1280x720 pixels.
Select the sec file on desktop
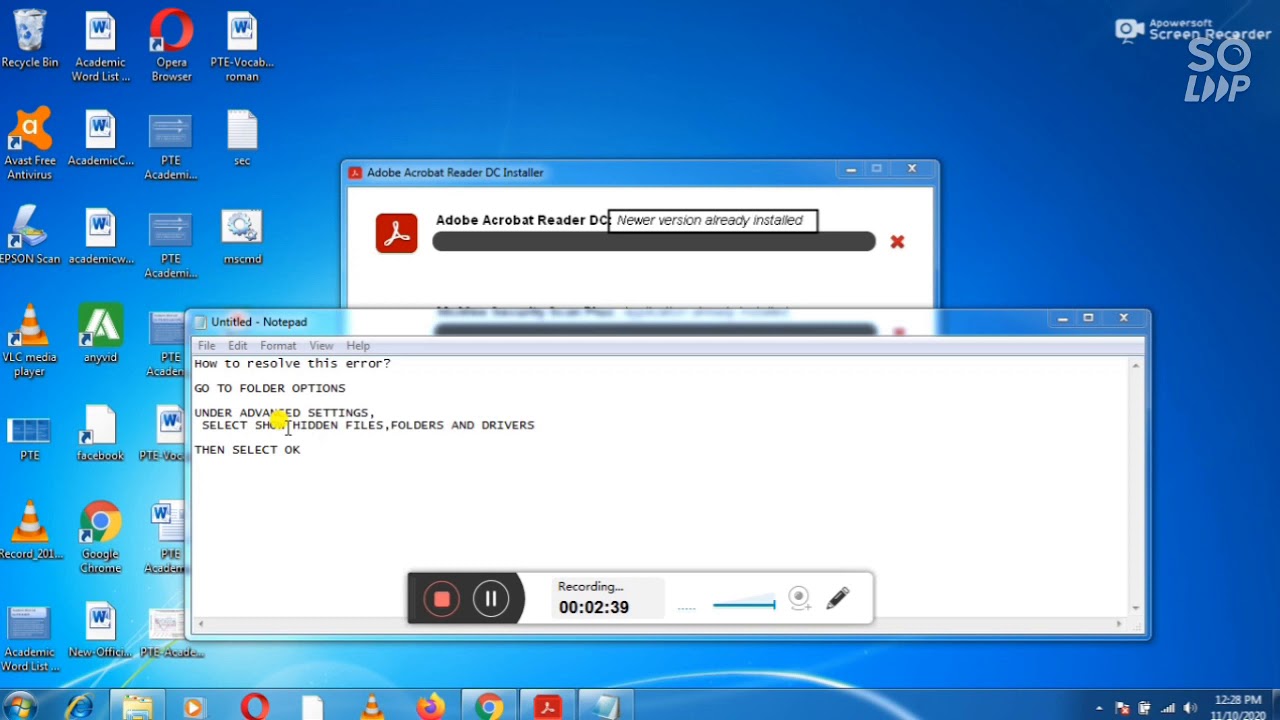click(x=242, y=138)
